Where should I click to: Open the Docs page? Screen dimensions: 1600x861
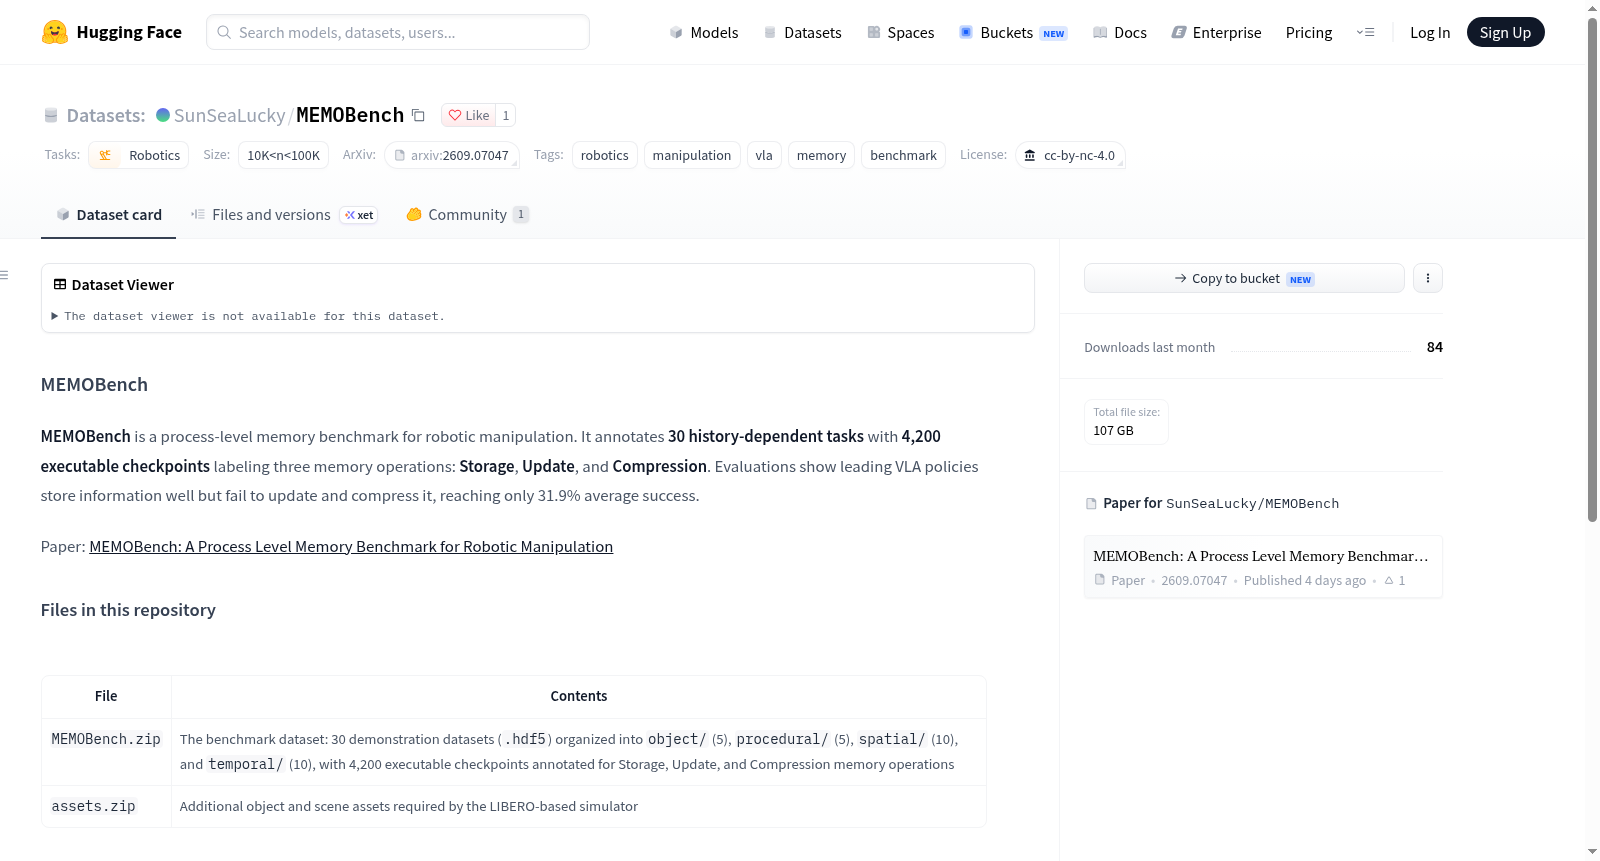pos(1120,32)
